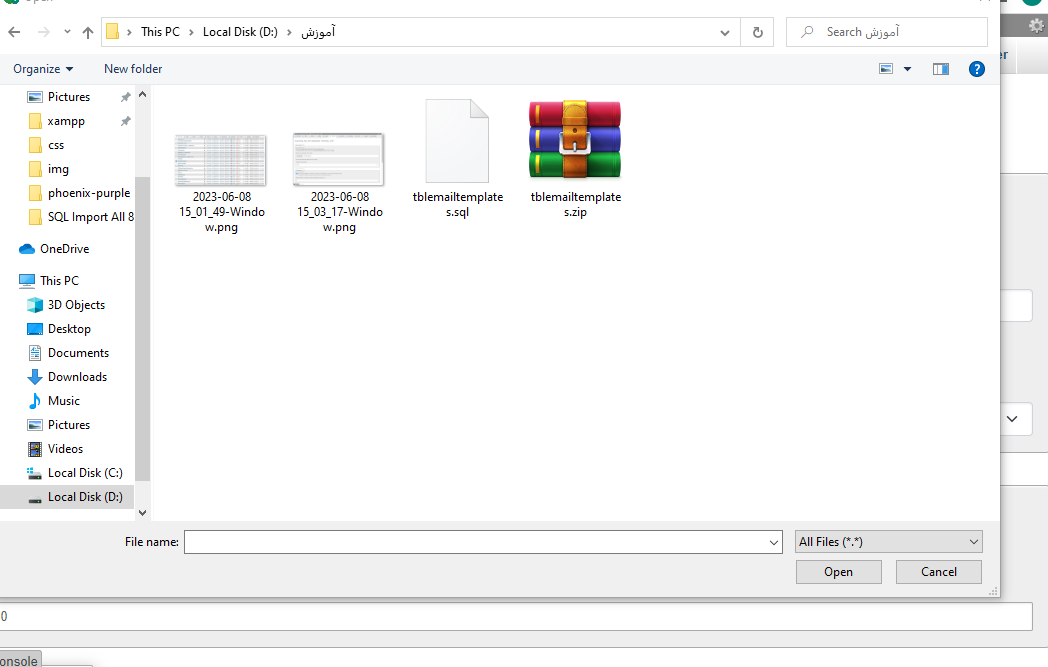
Task: Open the recent locations chevron
Action: tap(67, 31)
